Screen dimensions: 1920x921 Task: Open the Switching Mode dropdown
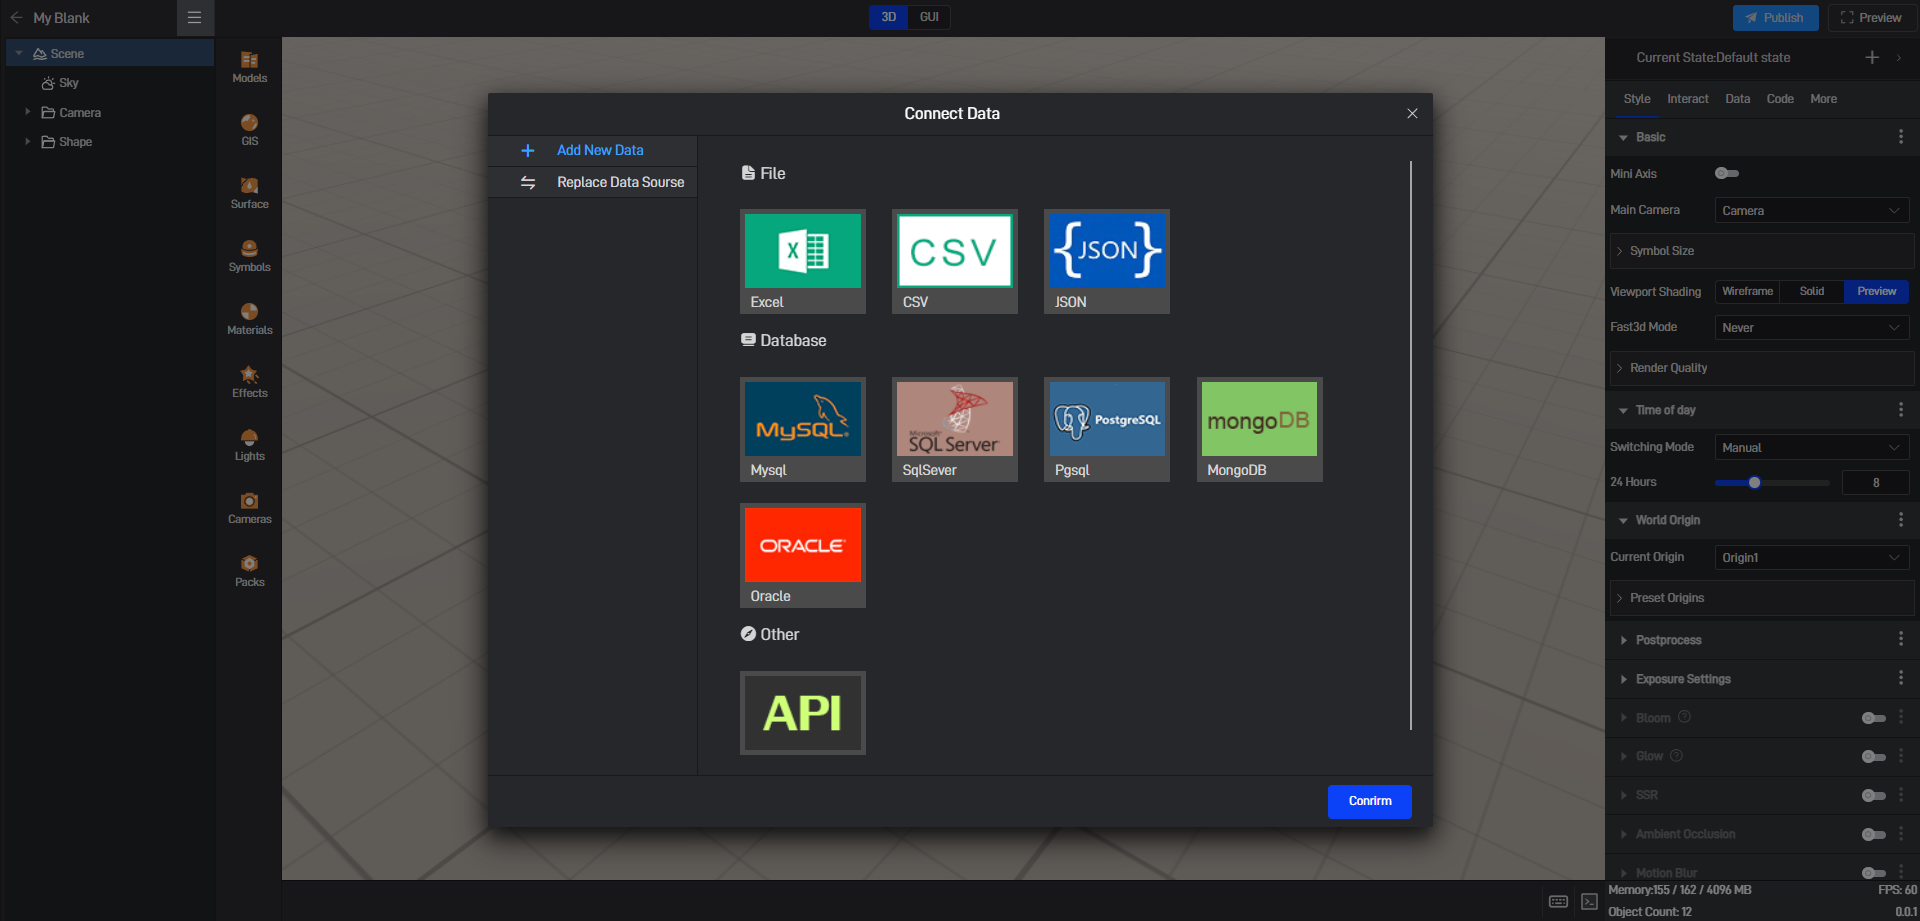pyautogui.click(x=1812, y=448)
